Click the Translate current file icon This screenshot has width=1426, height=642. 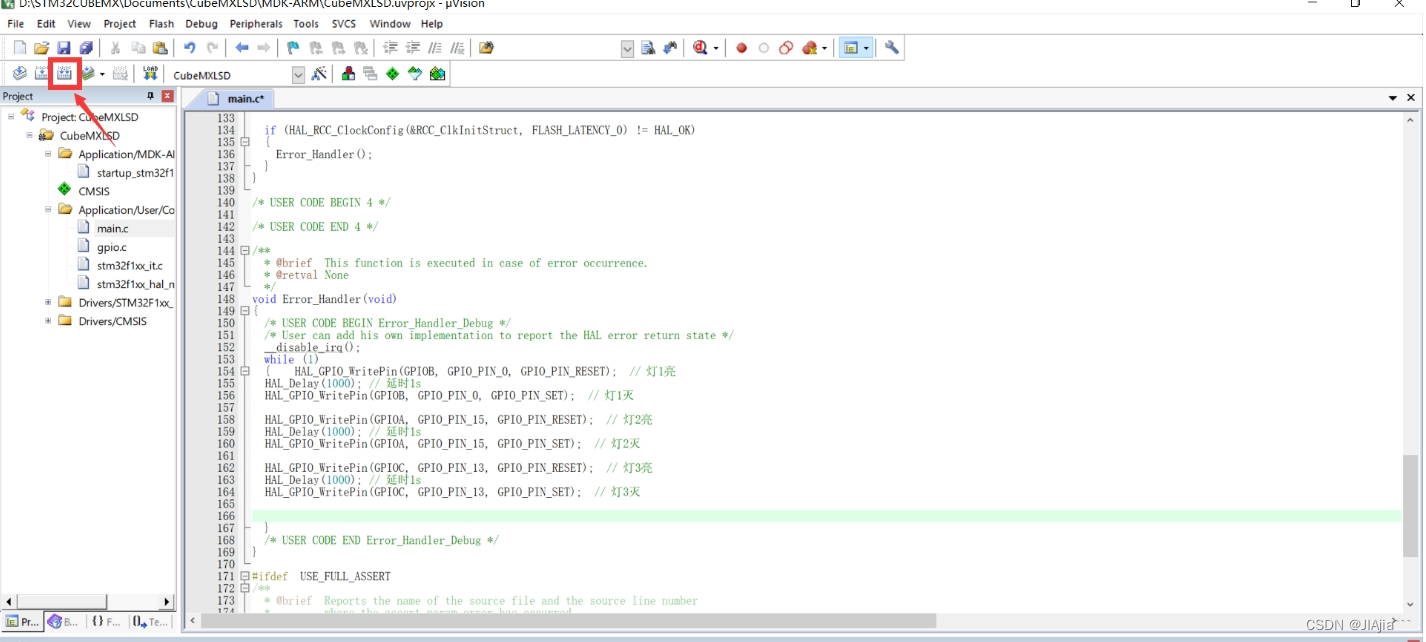(19, 74)
